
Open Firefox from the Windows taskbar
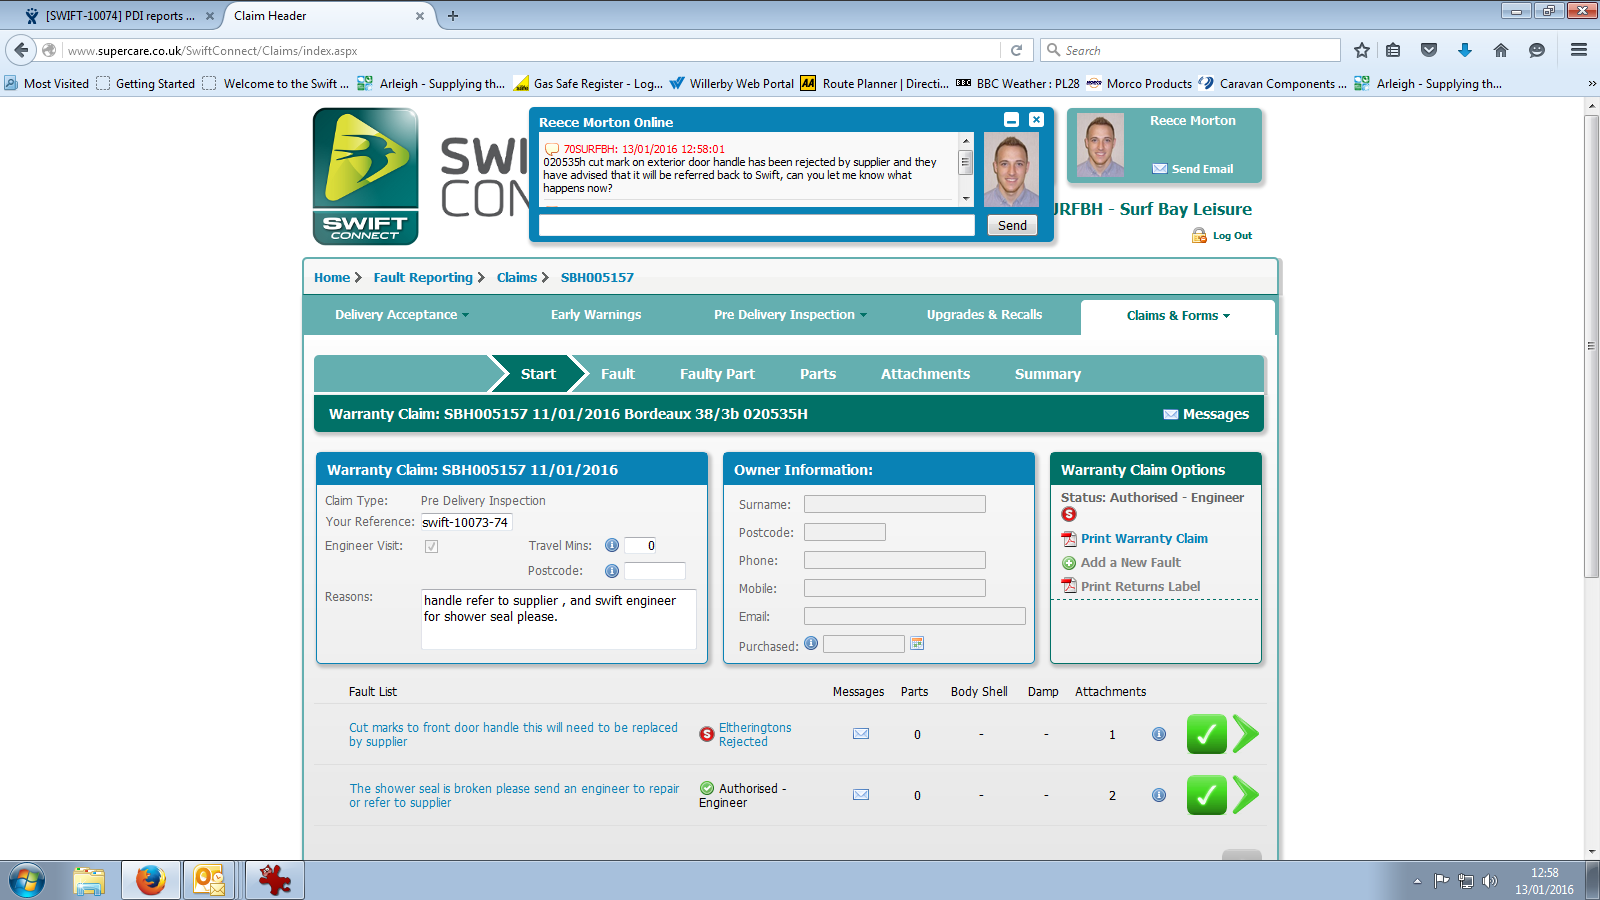[151, 880]
